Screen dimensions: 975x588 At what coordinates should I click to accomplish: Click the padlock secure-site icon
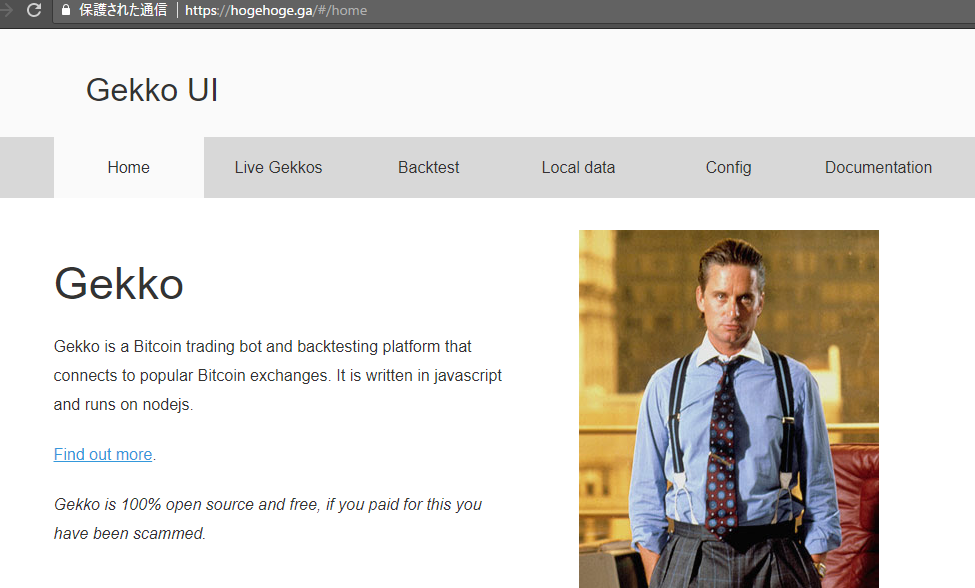[66, 10]
